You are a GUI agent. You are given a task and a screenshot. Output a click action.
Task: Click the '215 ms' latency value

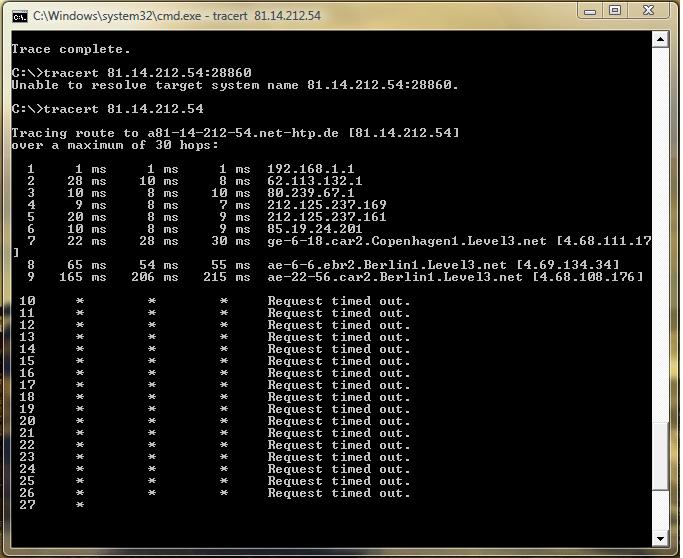pyautogui.click(x=227, y=277)
